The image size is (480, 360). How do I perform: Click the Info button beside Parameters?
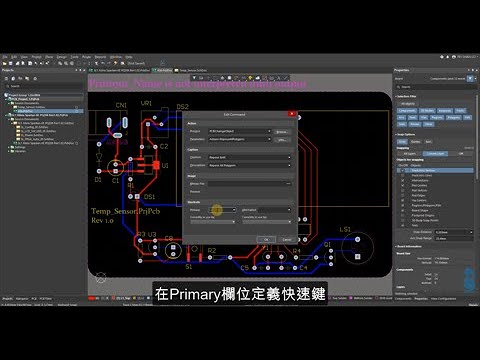(x=282, y=140)
